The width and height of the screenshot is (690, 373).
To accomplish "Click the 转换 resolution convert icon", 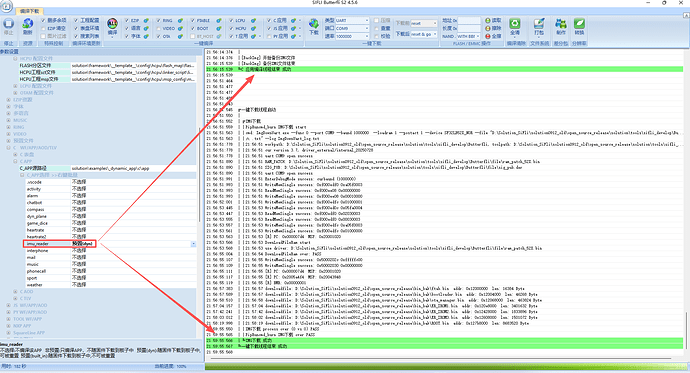I will click(x=579, y=23).
